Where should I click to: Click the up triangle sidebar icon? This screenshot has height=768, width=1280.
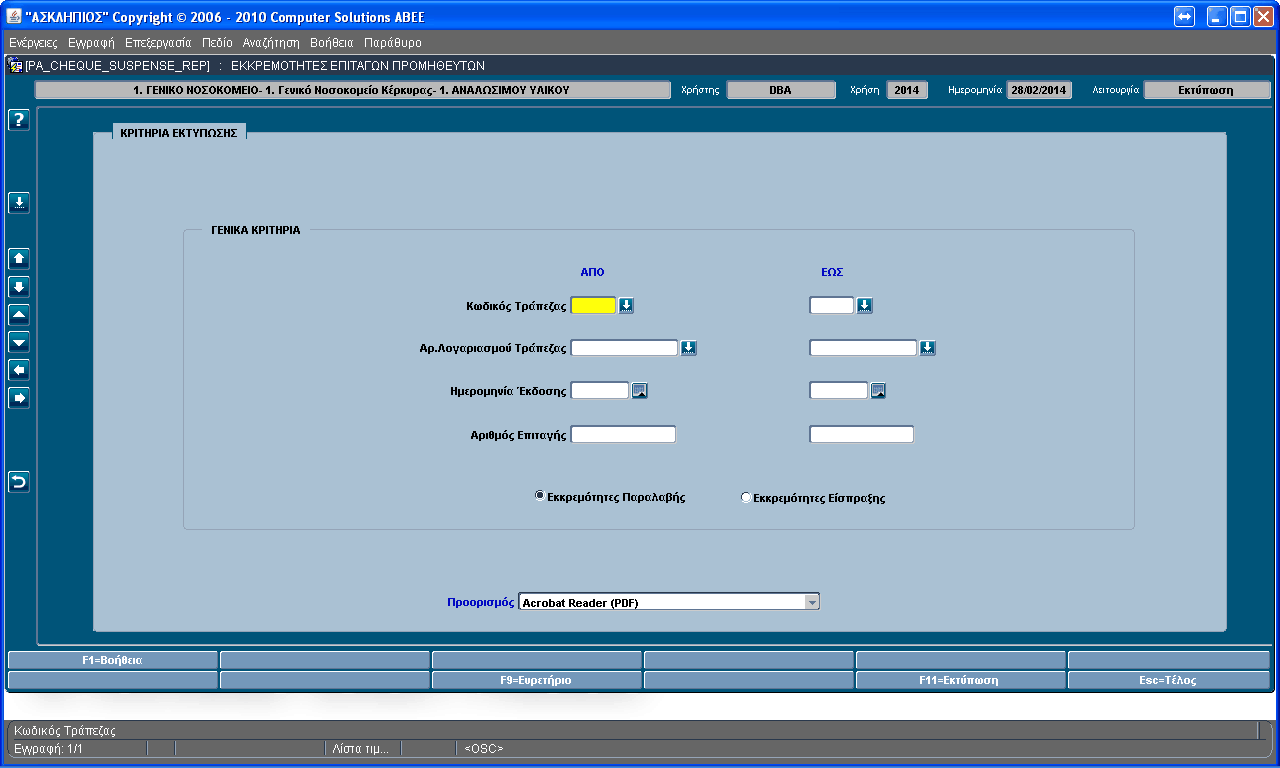(19, 315)
